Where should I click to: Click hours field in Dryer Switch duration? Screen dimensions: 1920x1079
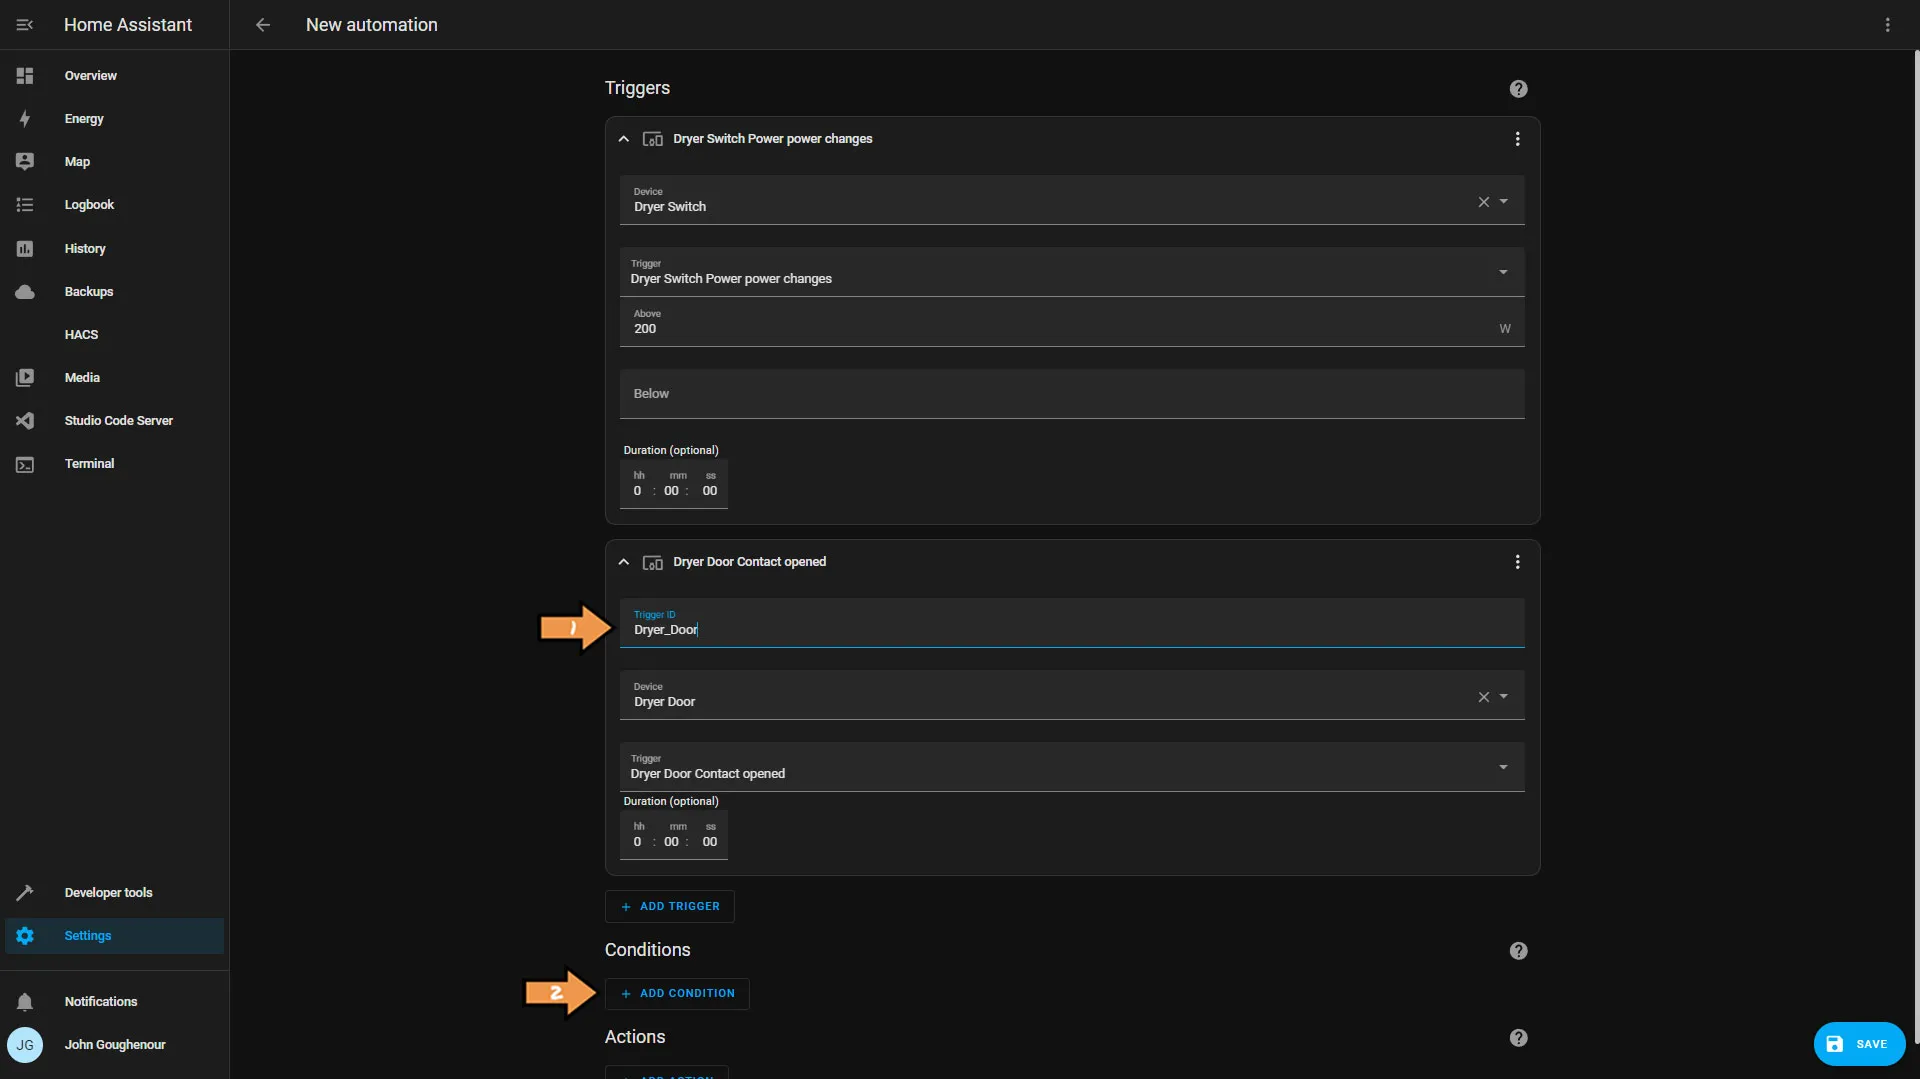[638, 491]
